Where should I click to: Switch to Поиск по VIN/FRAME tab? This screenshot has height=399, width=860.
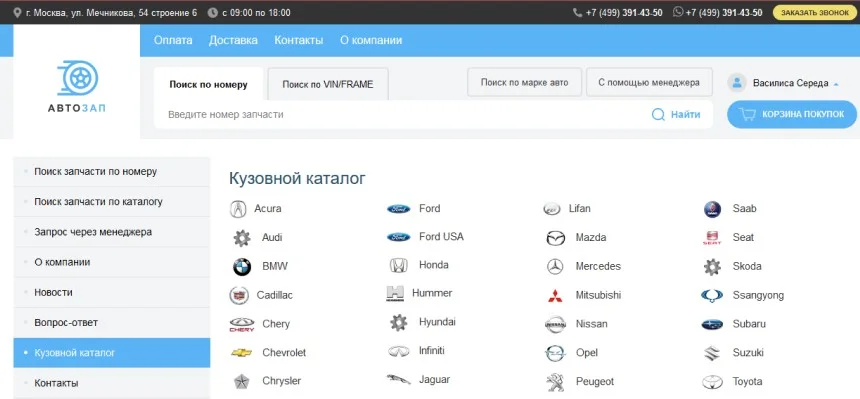coord(328,84)
